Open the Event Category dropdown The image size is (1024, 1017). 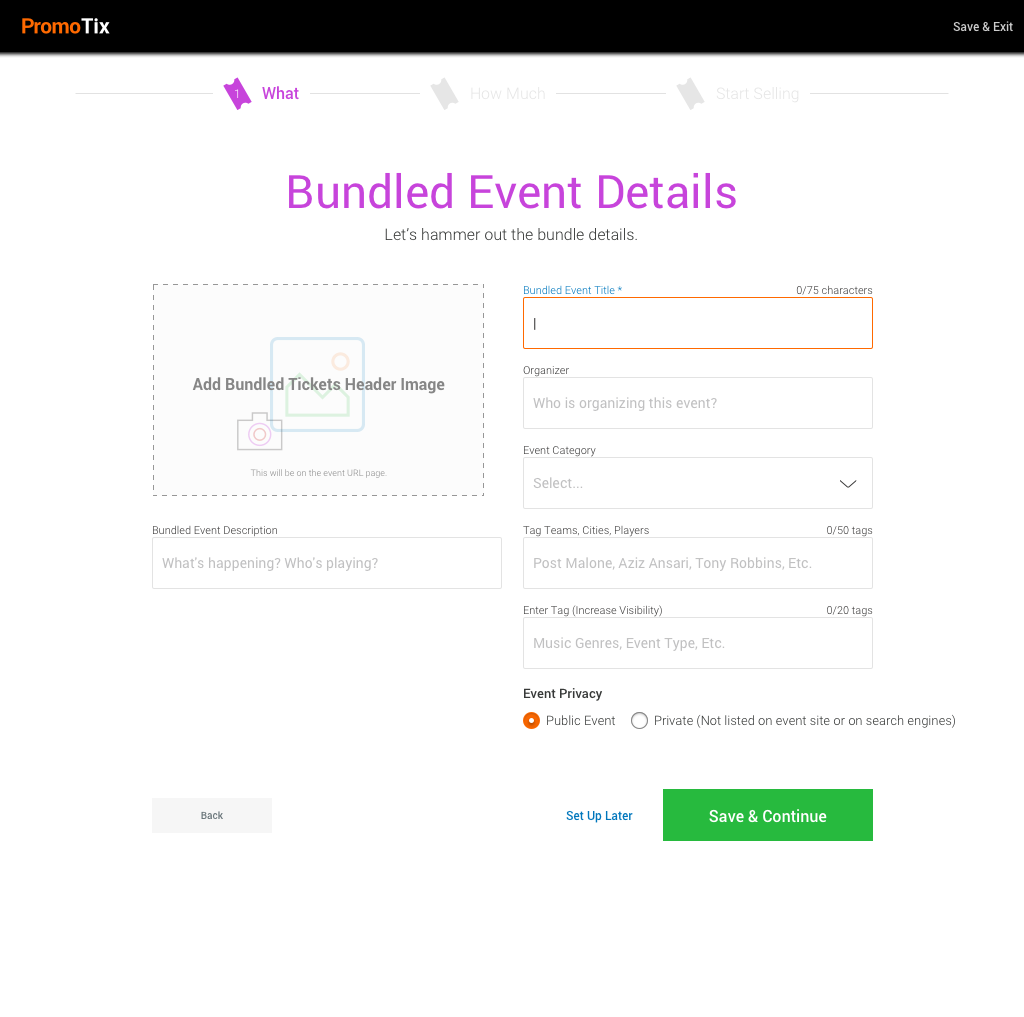697,483
